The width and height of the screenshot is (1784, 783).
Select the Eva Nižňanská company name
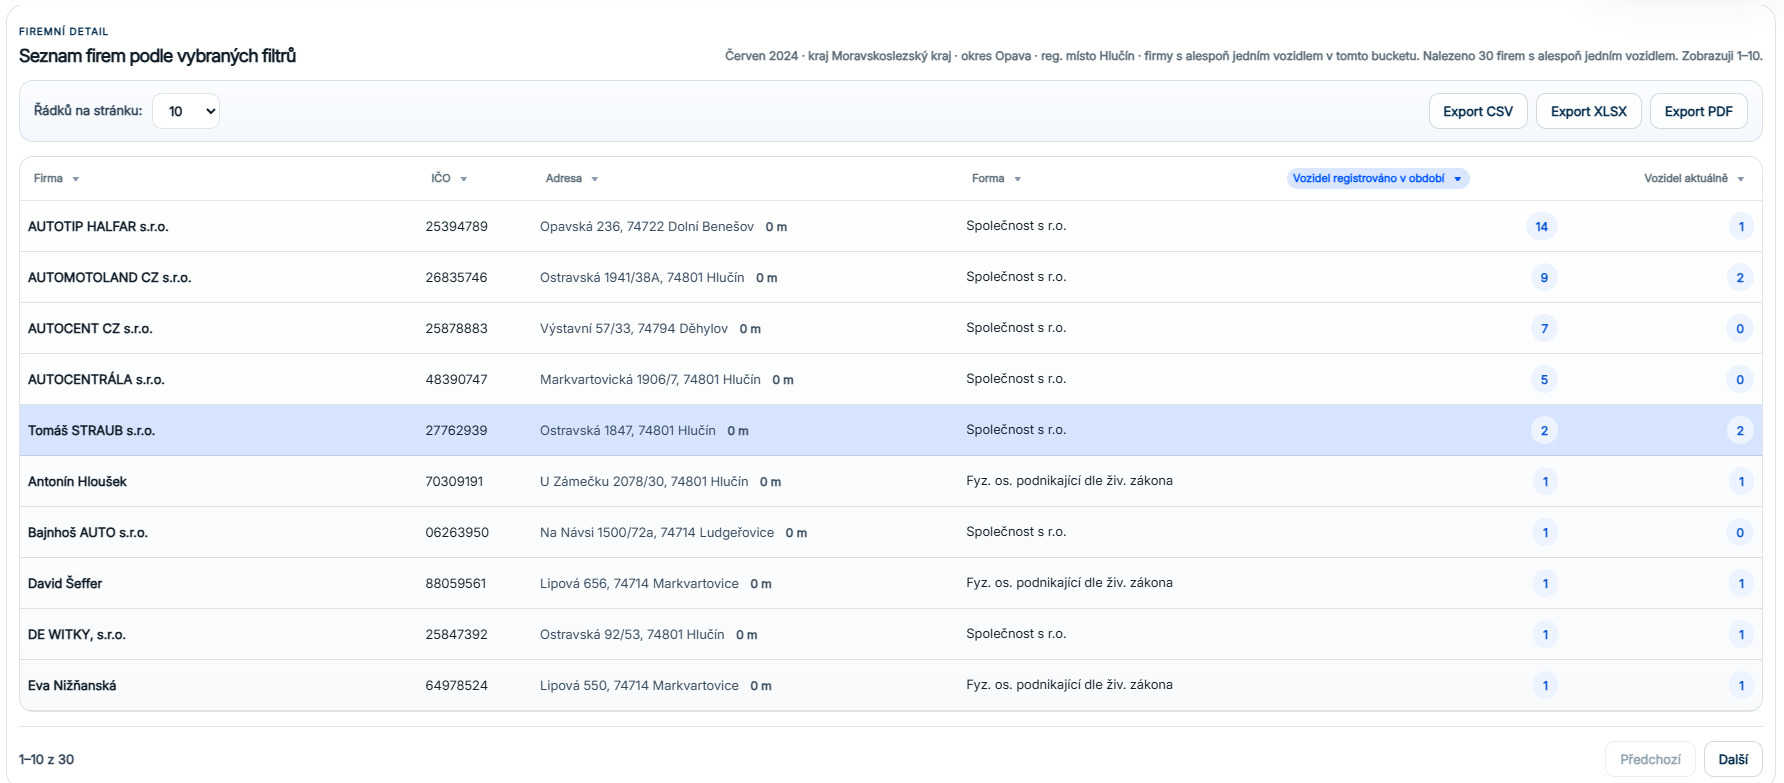(x=72, y=686)
